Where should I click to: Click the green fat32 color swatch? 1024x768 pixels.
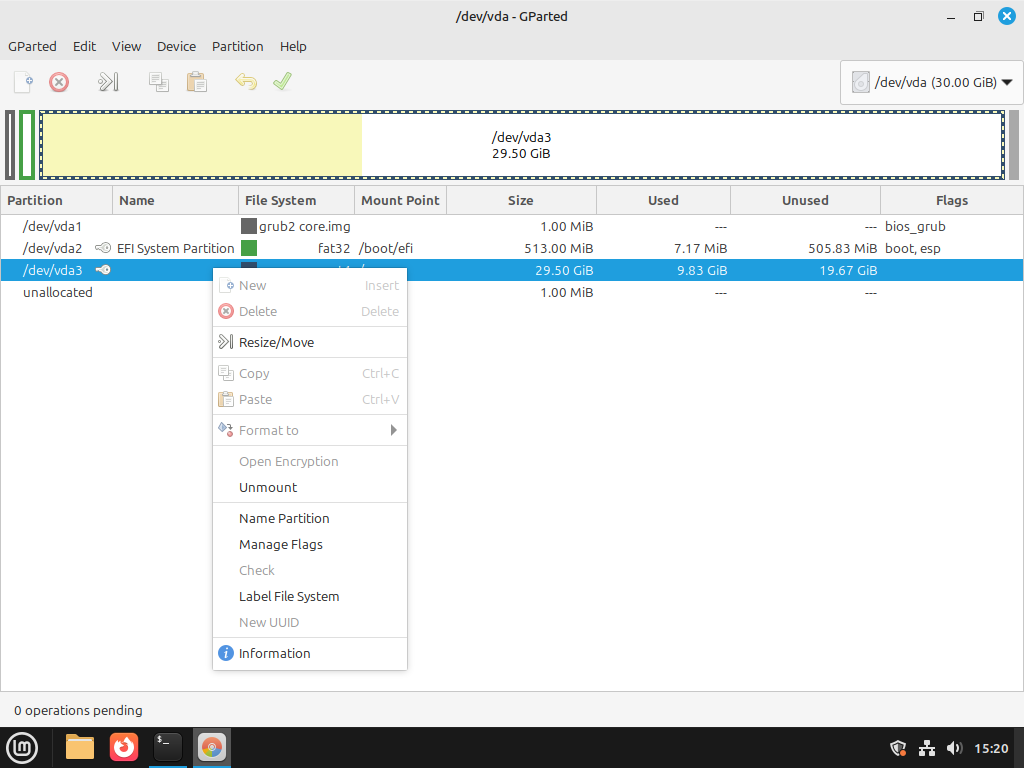[249, 248]
